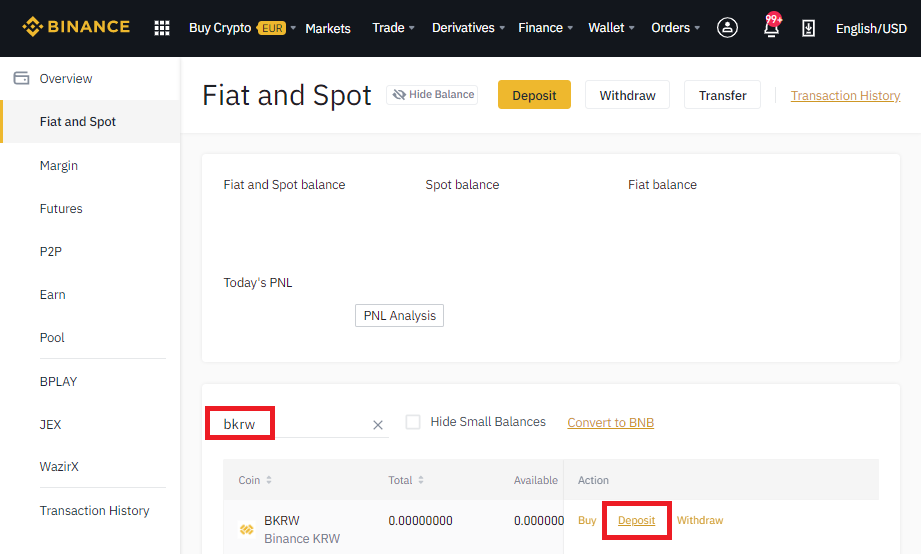This screenshot has height=554, width=921.
Task: Click the 0.00000000 total balance value
Action: 420,521
